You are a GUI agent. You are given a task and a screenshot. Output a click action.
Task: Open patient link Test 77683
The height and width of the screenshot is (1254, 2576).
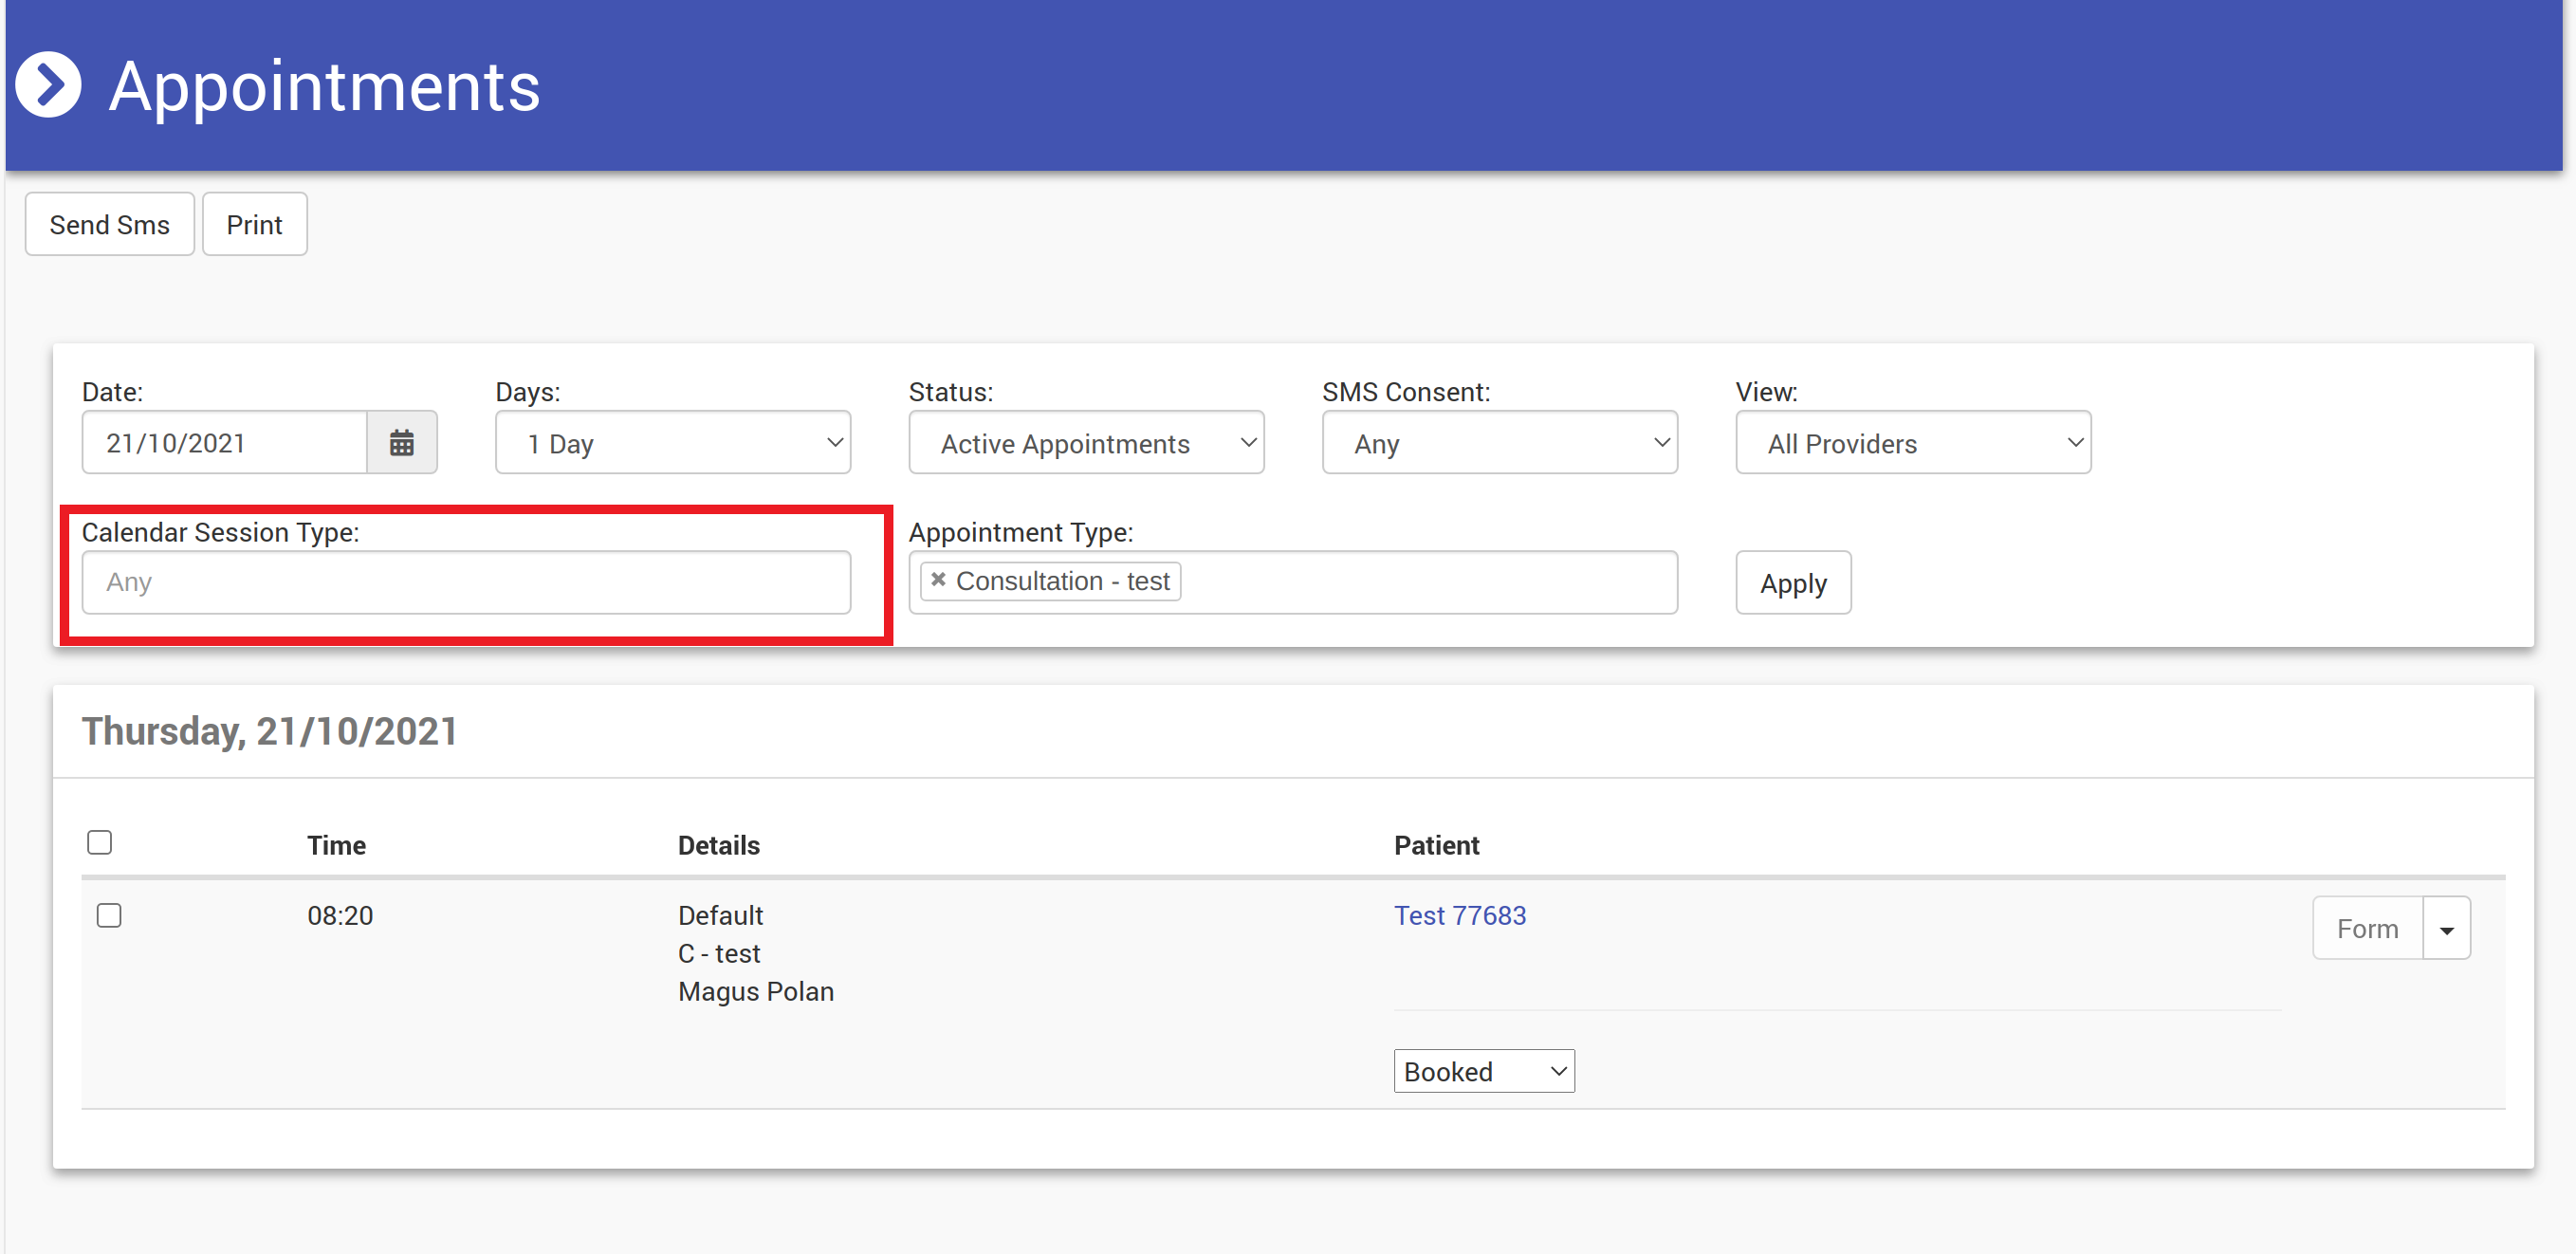click(1460, 916)
